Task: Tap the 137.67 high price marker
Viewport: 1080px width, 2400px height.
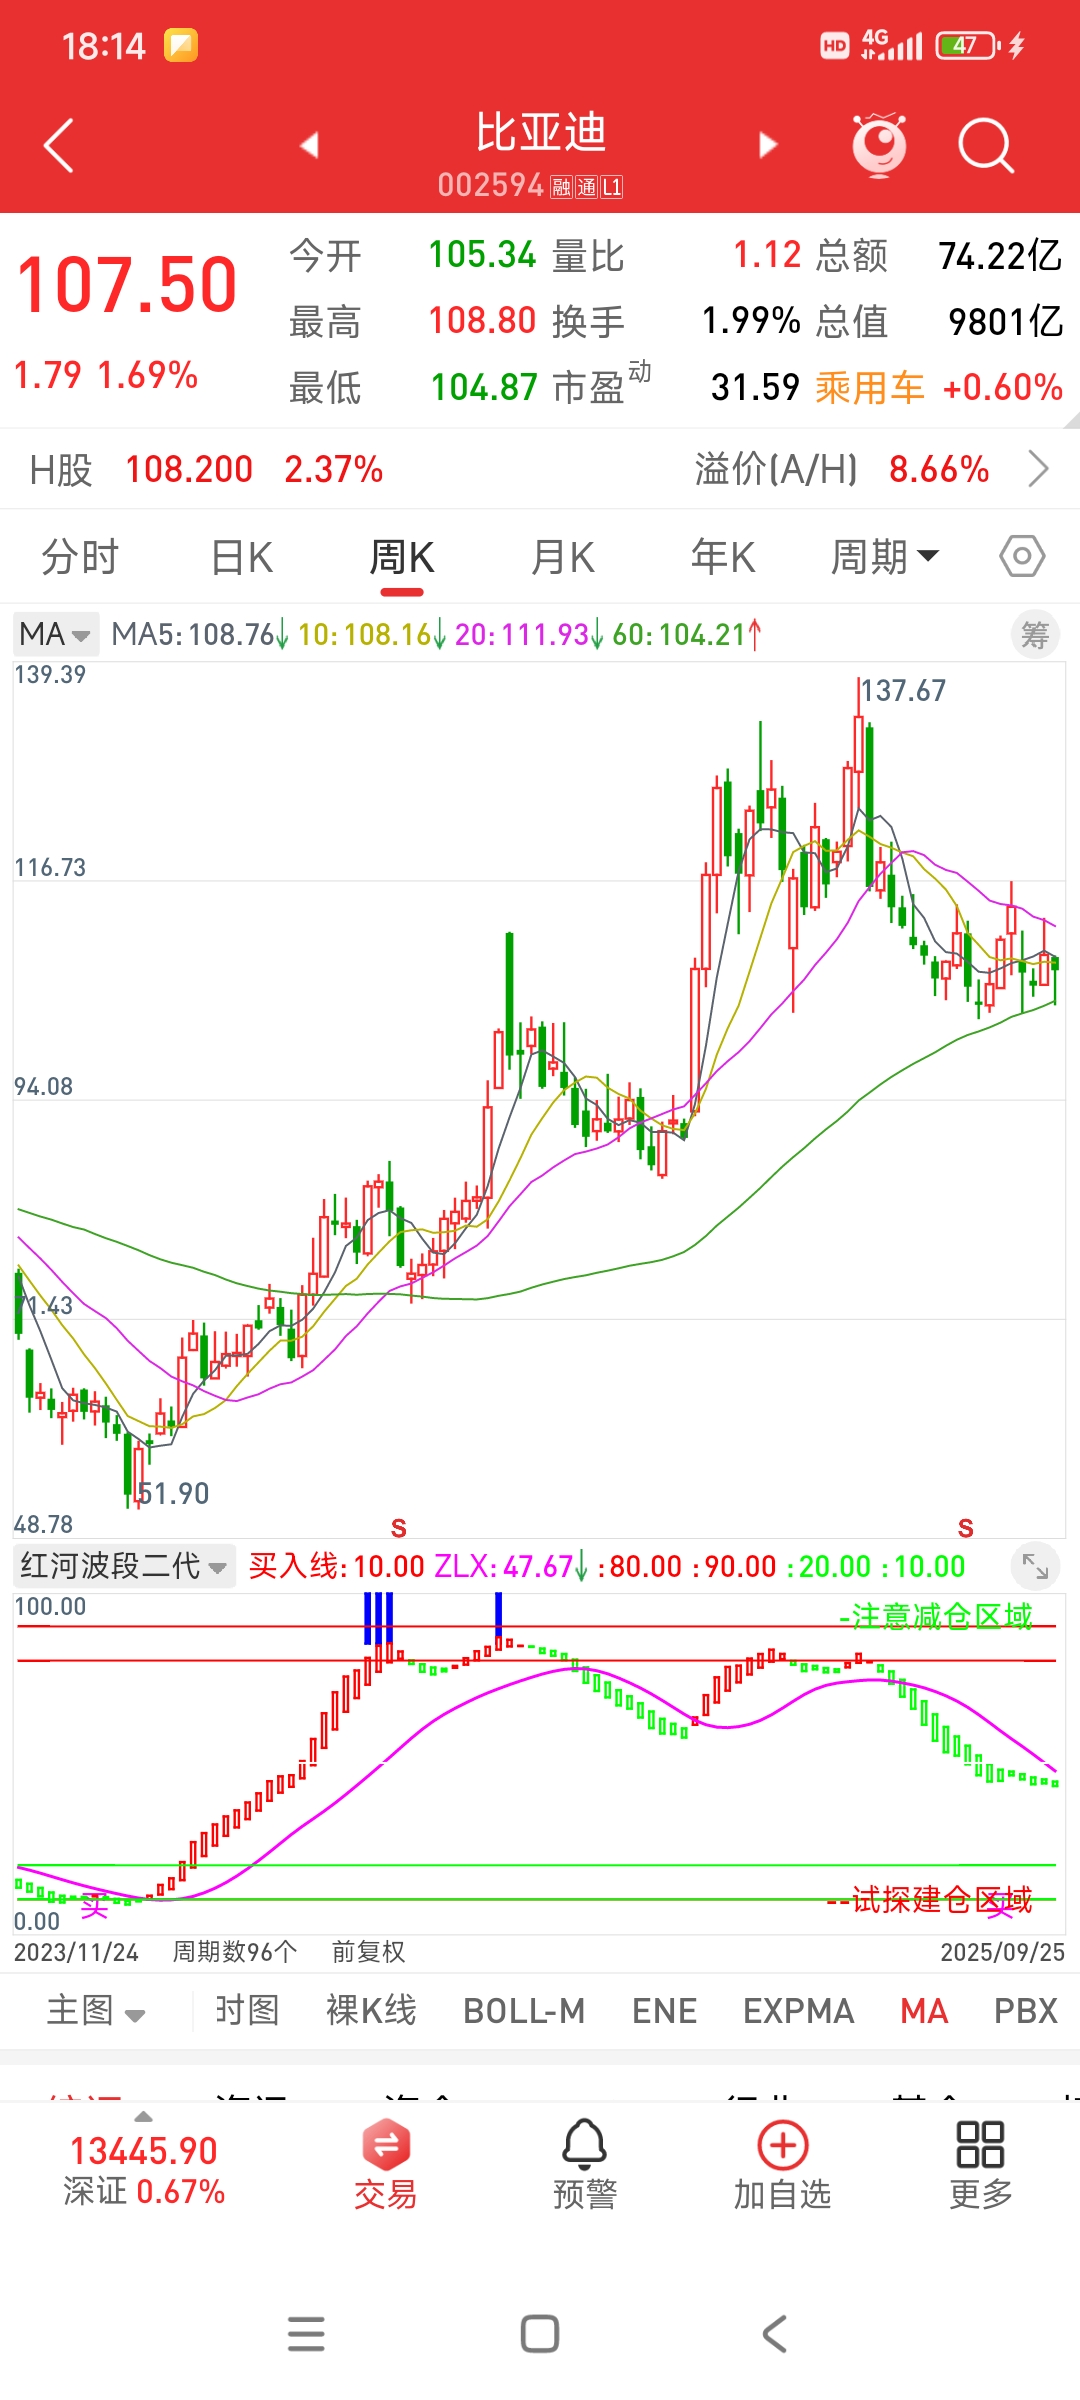Action: coord(903,690)
